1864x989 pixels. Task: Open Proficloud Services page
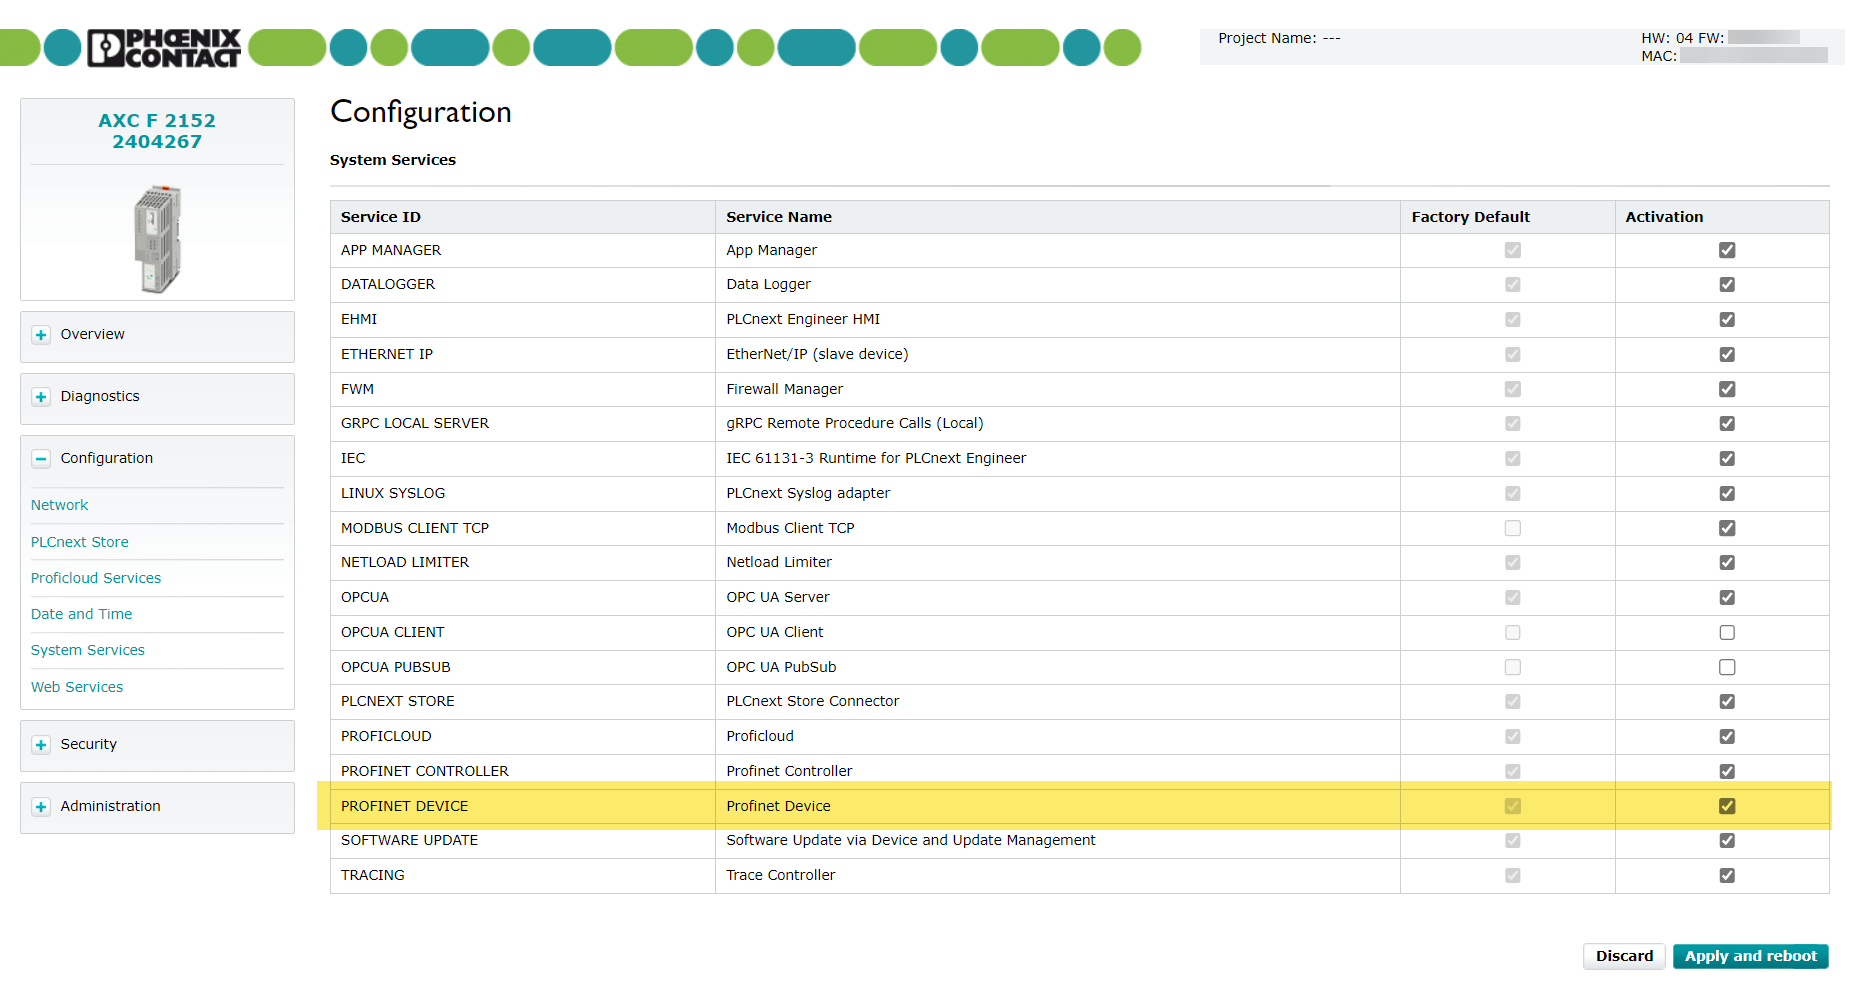pyautogui.click(x=96, y=578)
